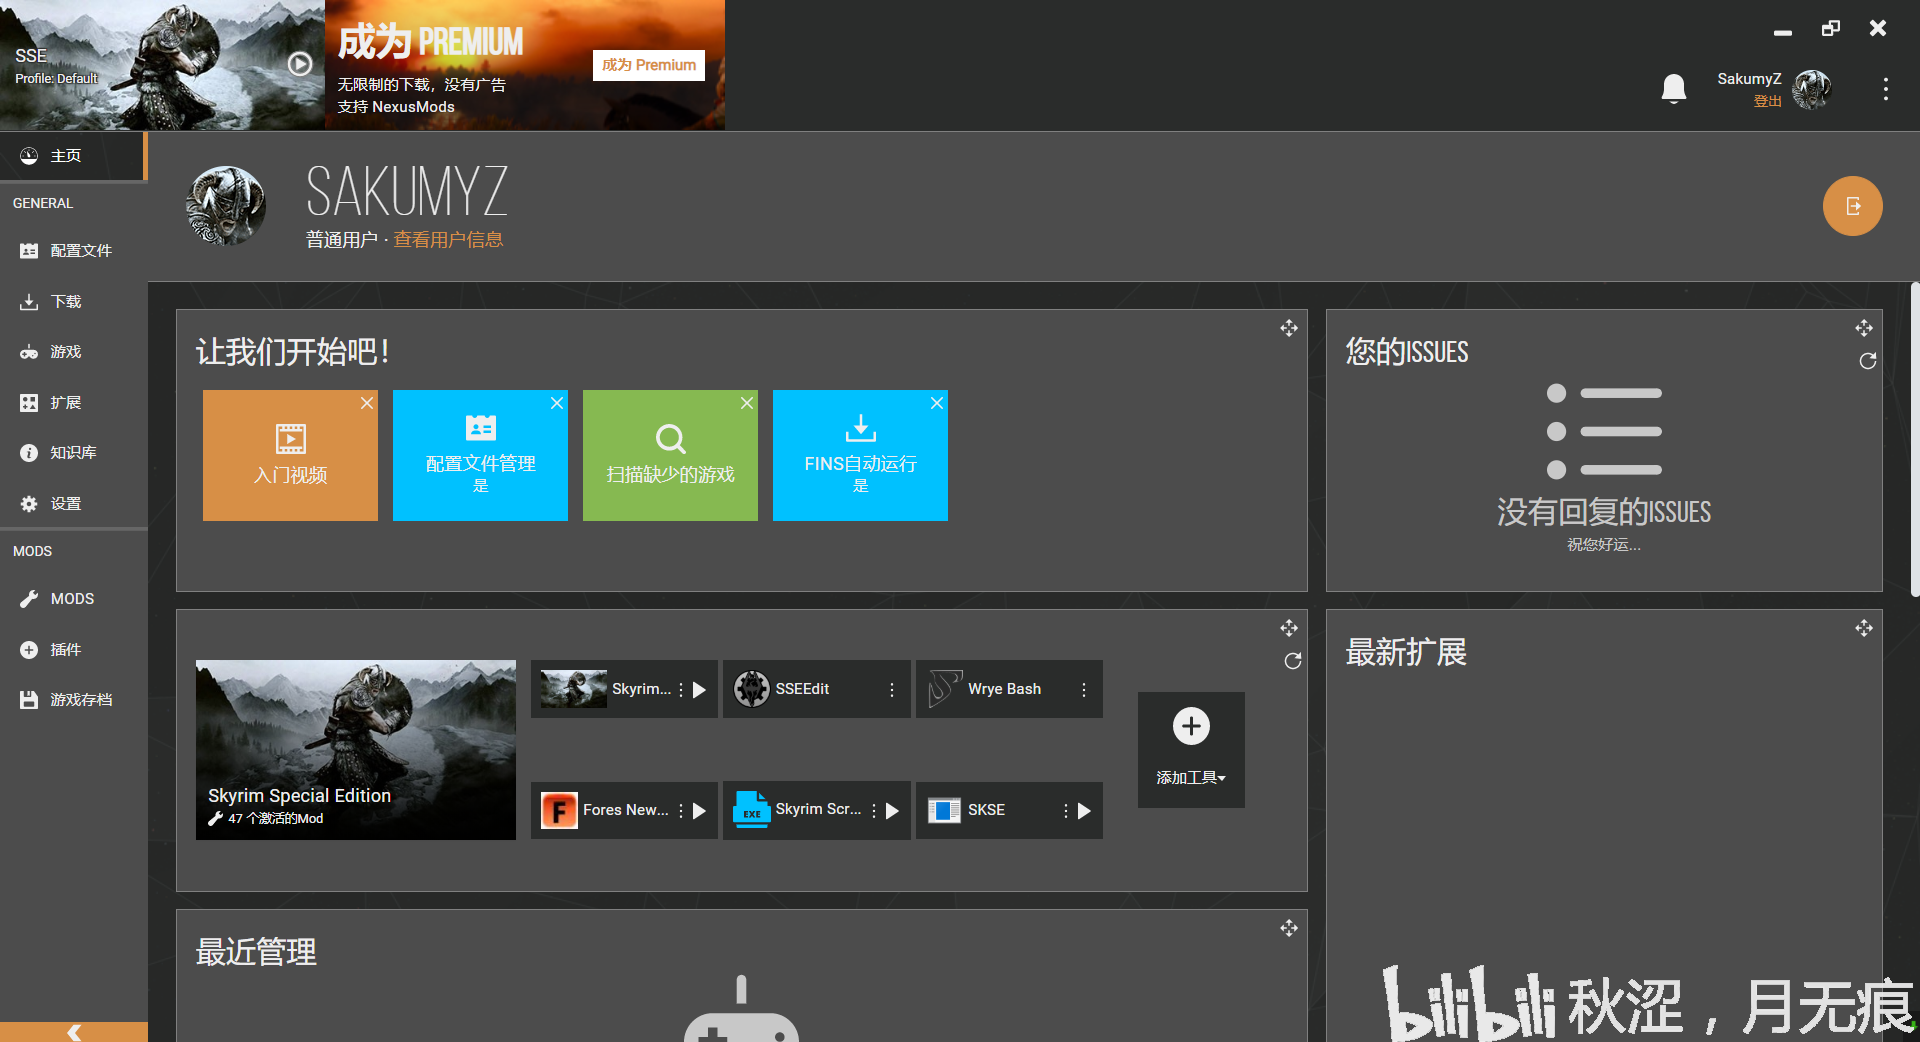
Task: Open options menu for SSEEdit
Action: tap(892, 689)
